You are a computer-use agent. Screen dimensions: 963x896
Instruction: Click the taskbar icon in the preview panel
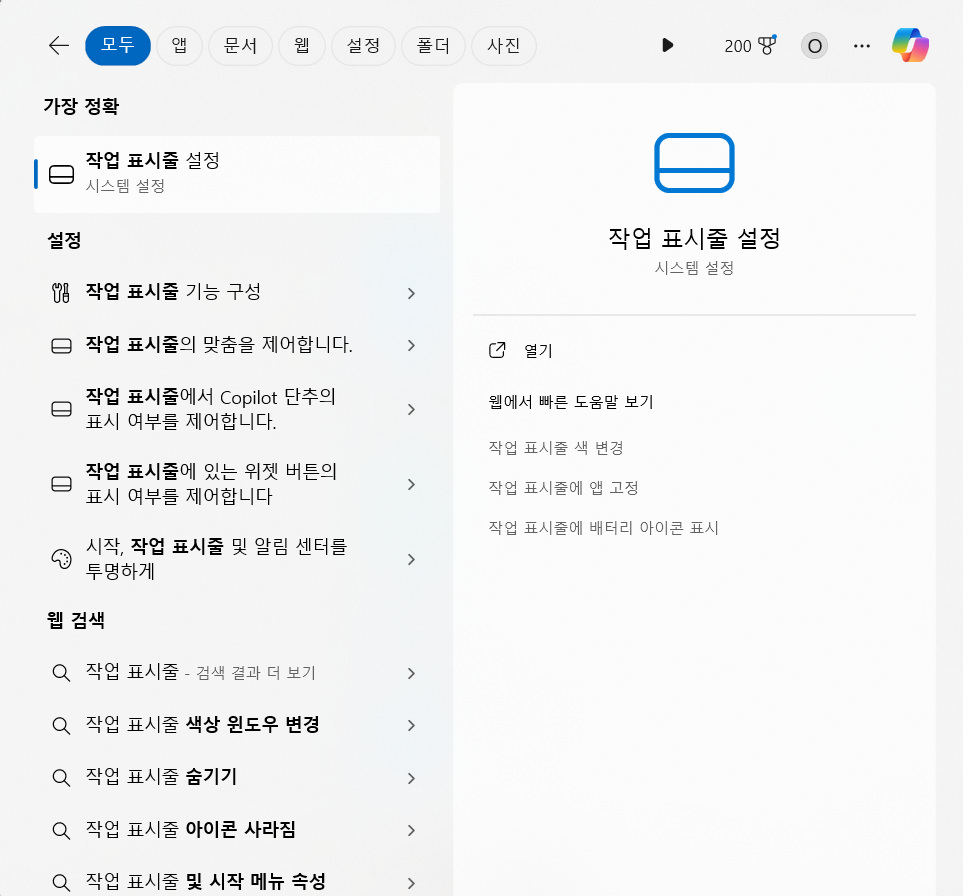(694, 163)
